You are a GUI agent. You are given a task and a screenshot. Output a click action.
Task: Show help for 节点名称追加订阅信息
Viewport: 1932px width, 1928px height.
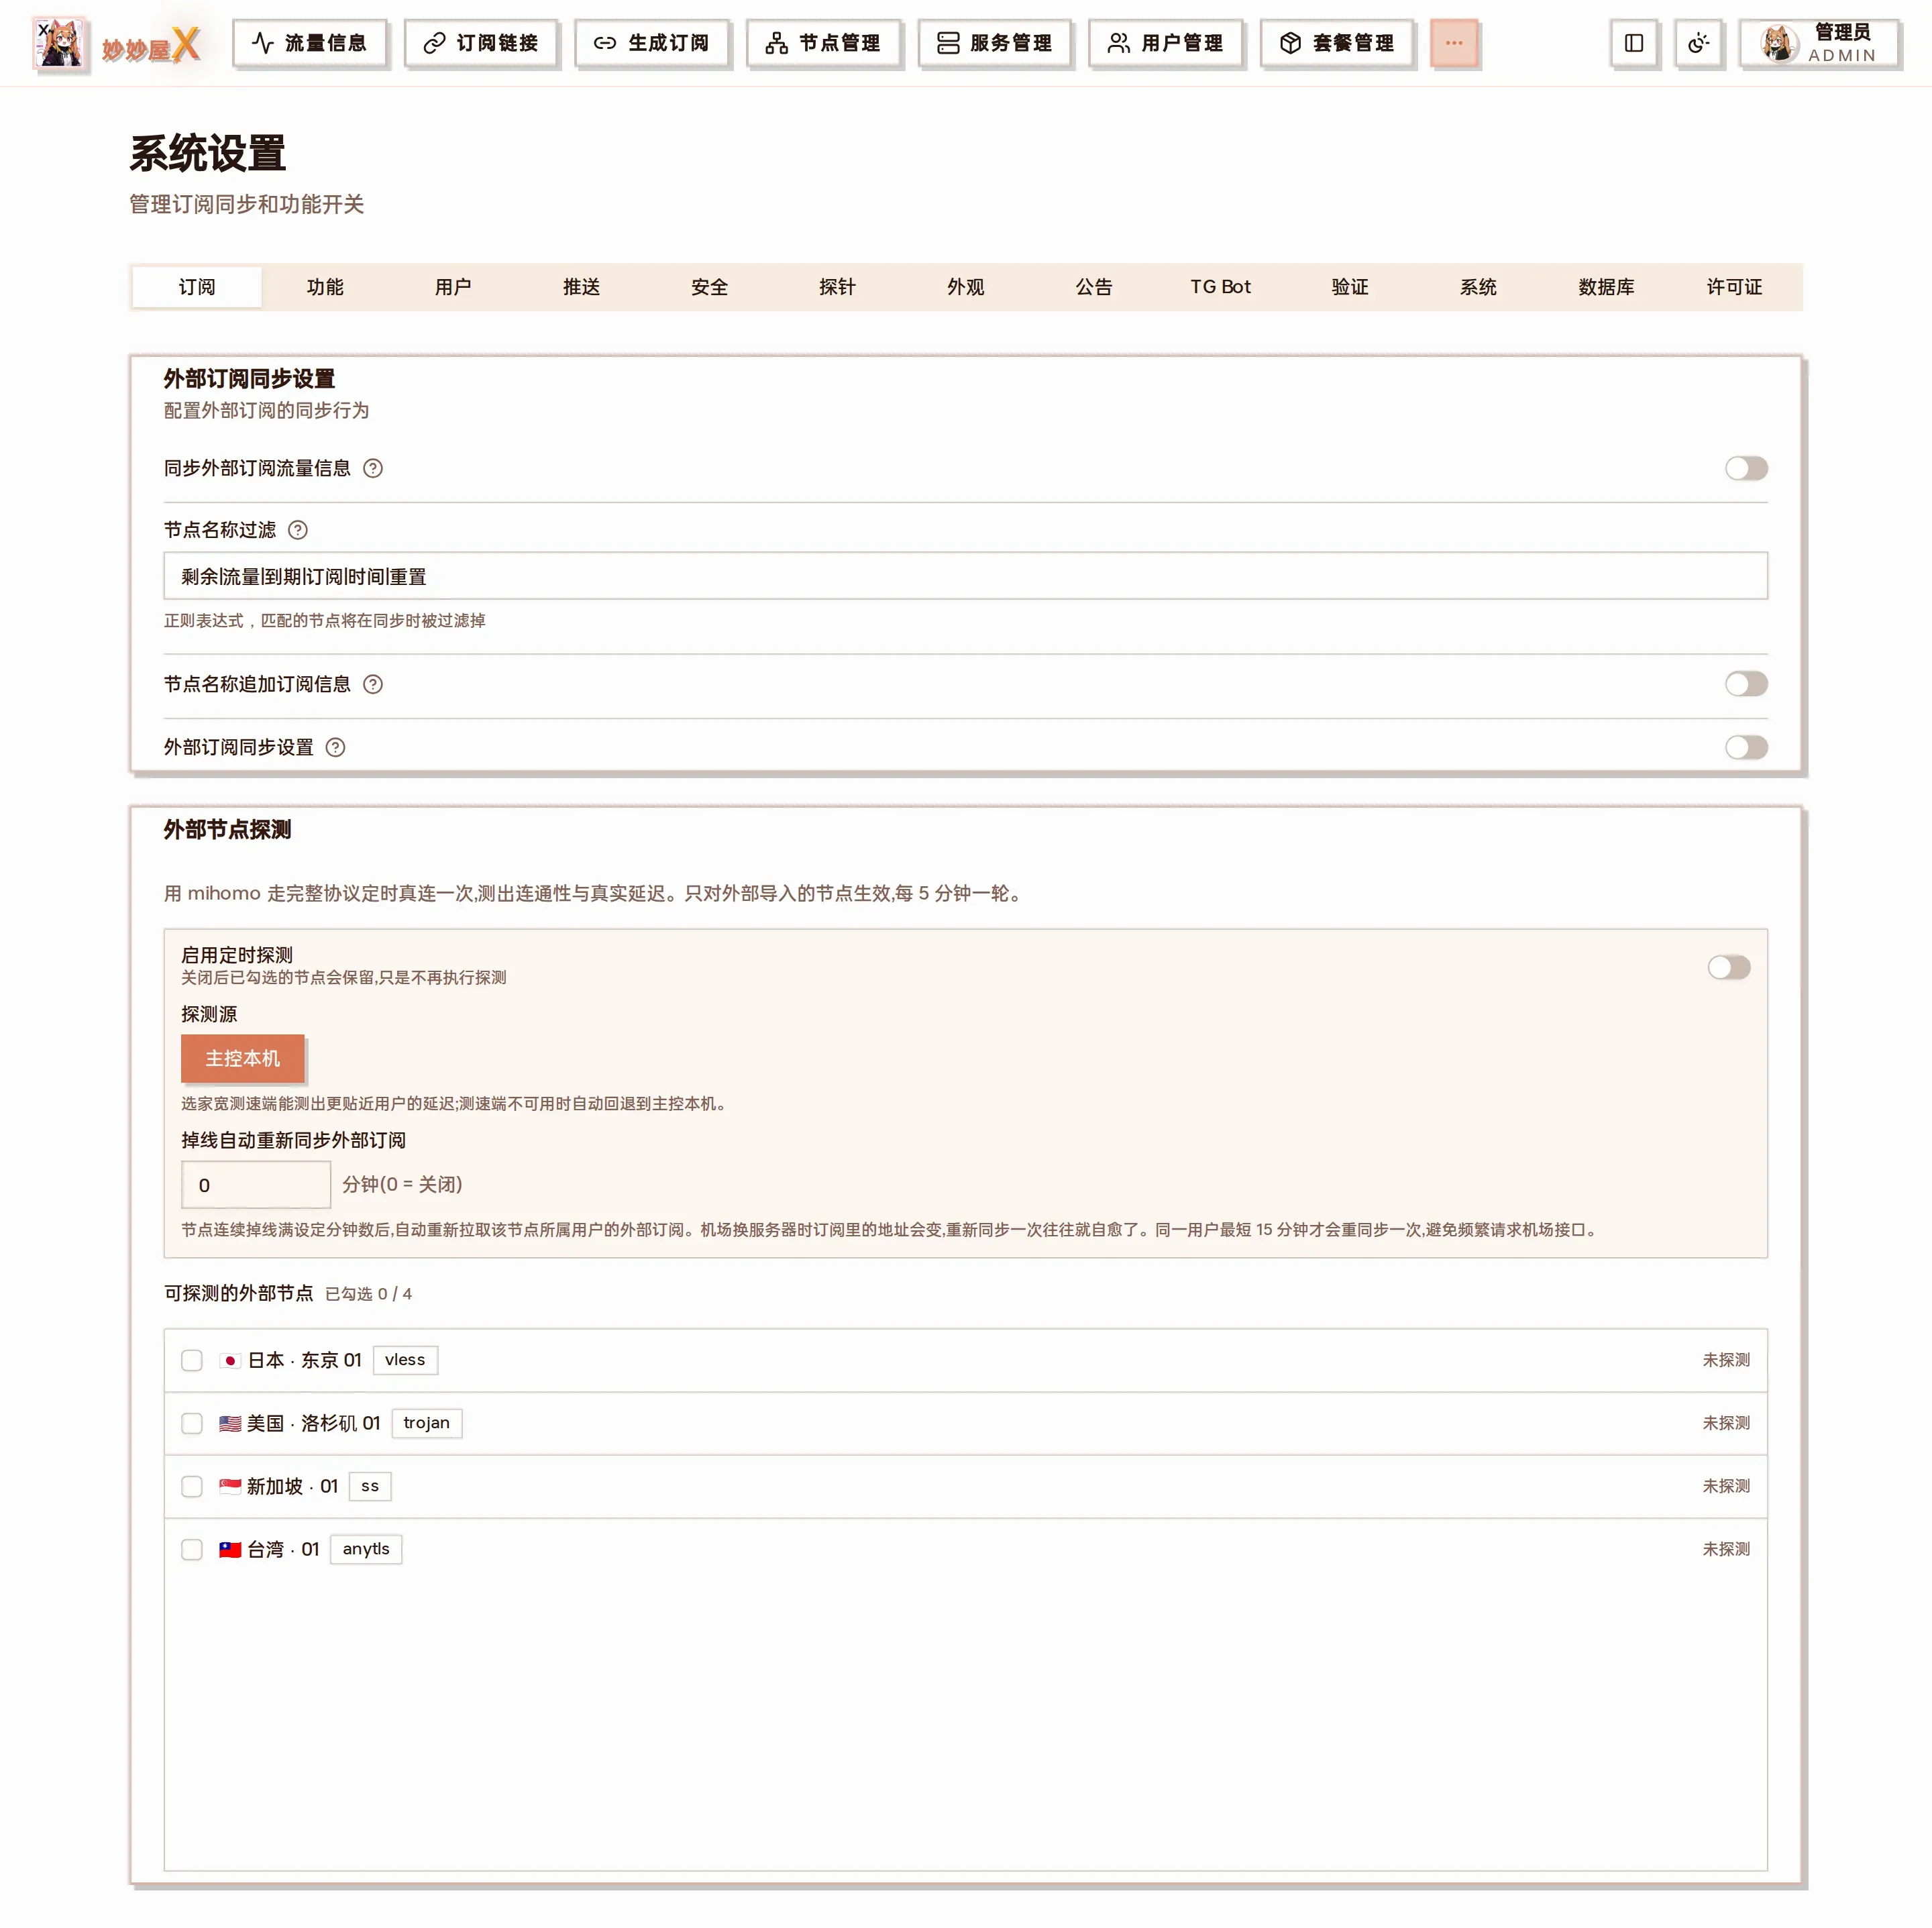[373, 684]
